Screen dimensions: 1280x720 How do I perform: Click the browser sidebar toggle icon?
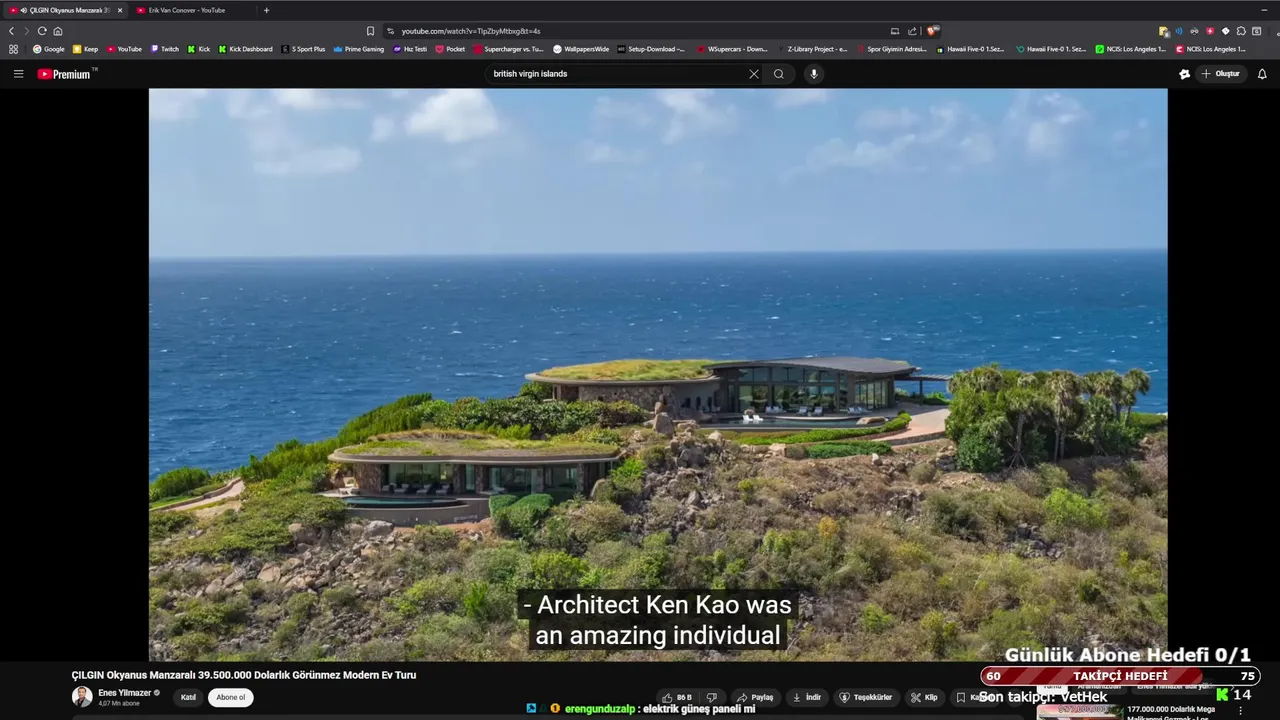click(x=1256, y=31)
